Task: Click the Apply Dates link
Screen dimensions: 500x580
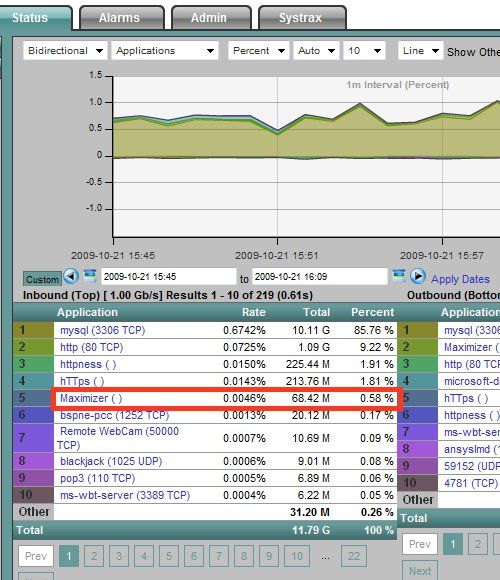Action: pos(460,279)
